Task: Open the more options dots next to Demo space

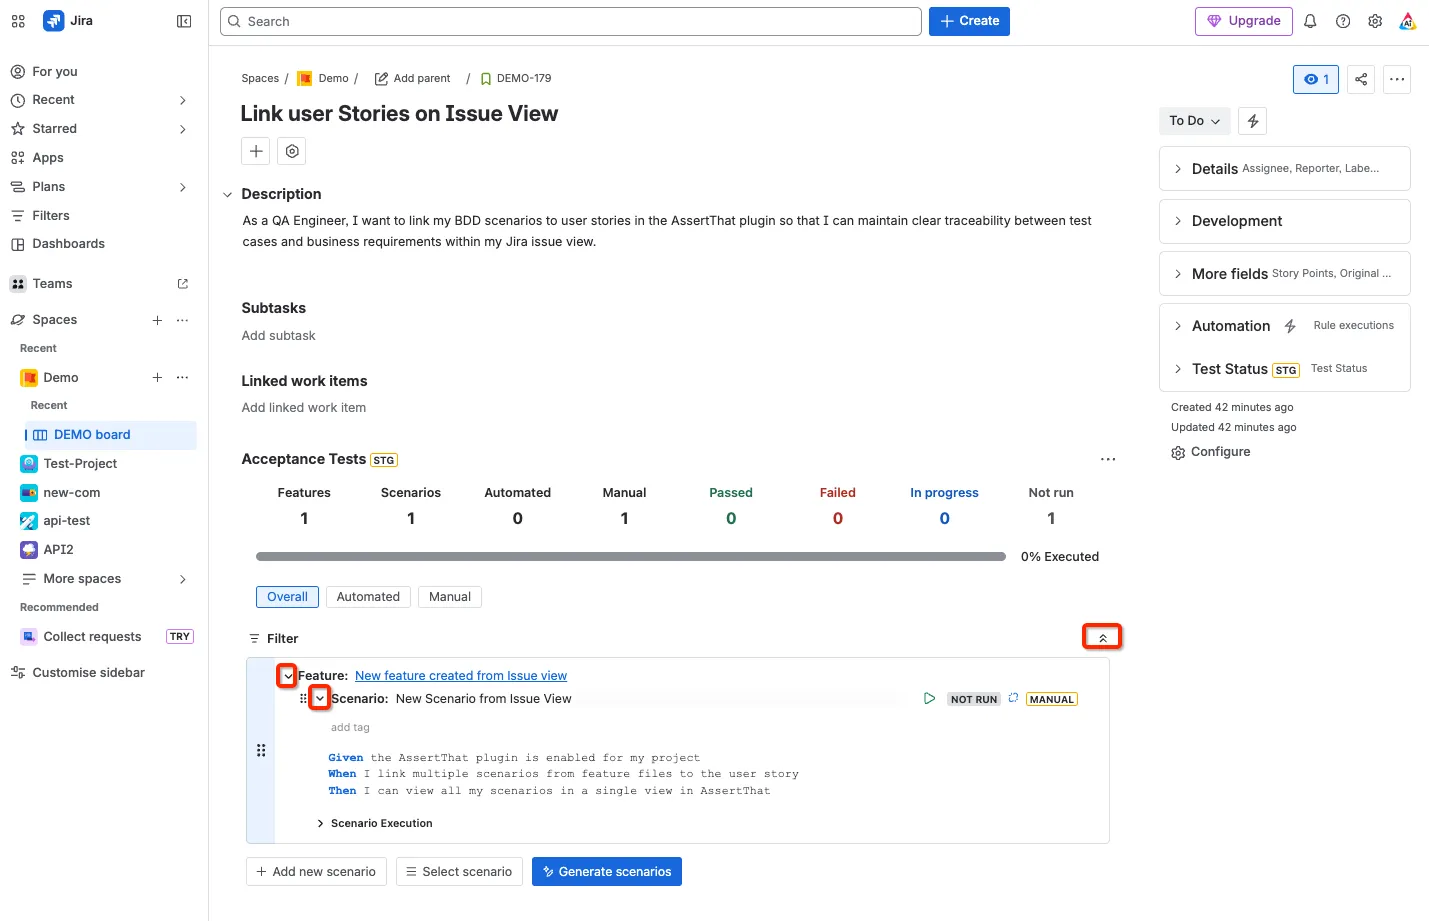Action: click(182, 377)
